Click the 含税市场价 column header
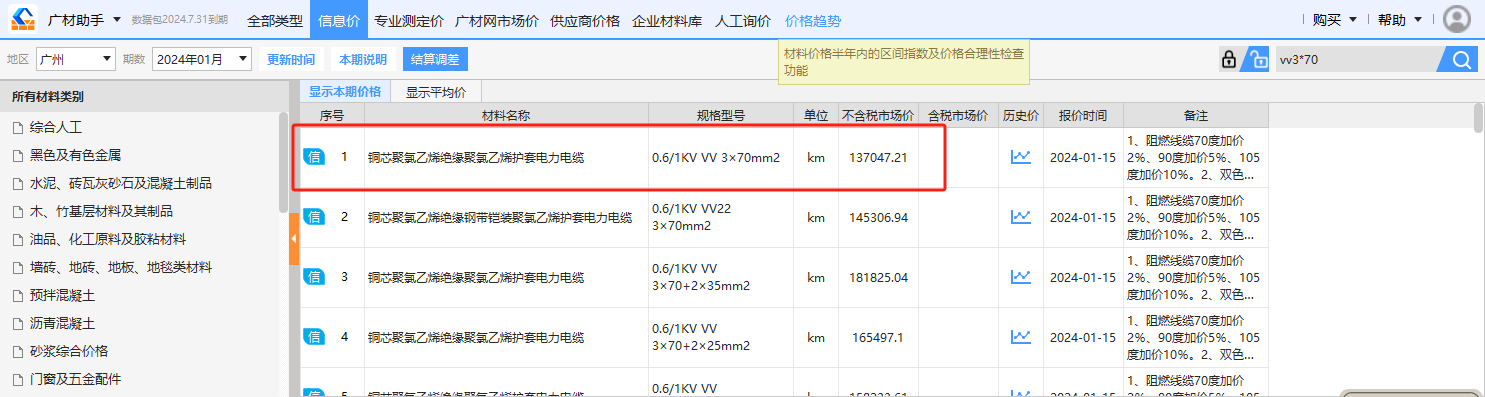 point(958,115)
